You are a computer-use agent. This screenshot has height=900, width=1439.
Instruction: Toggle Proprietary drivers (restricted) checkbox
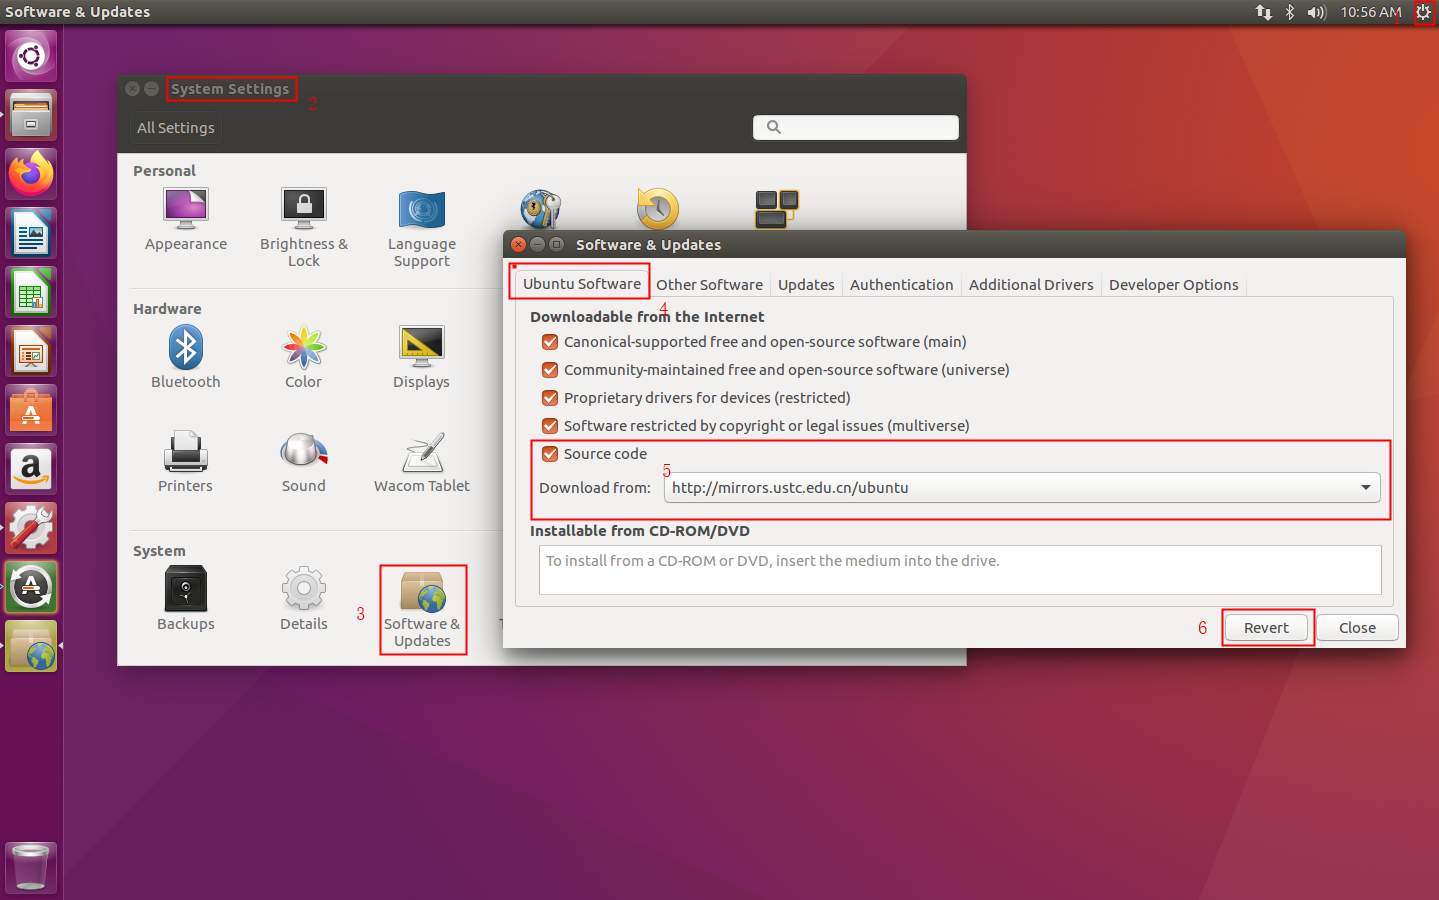(550, 398)
